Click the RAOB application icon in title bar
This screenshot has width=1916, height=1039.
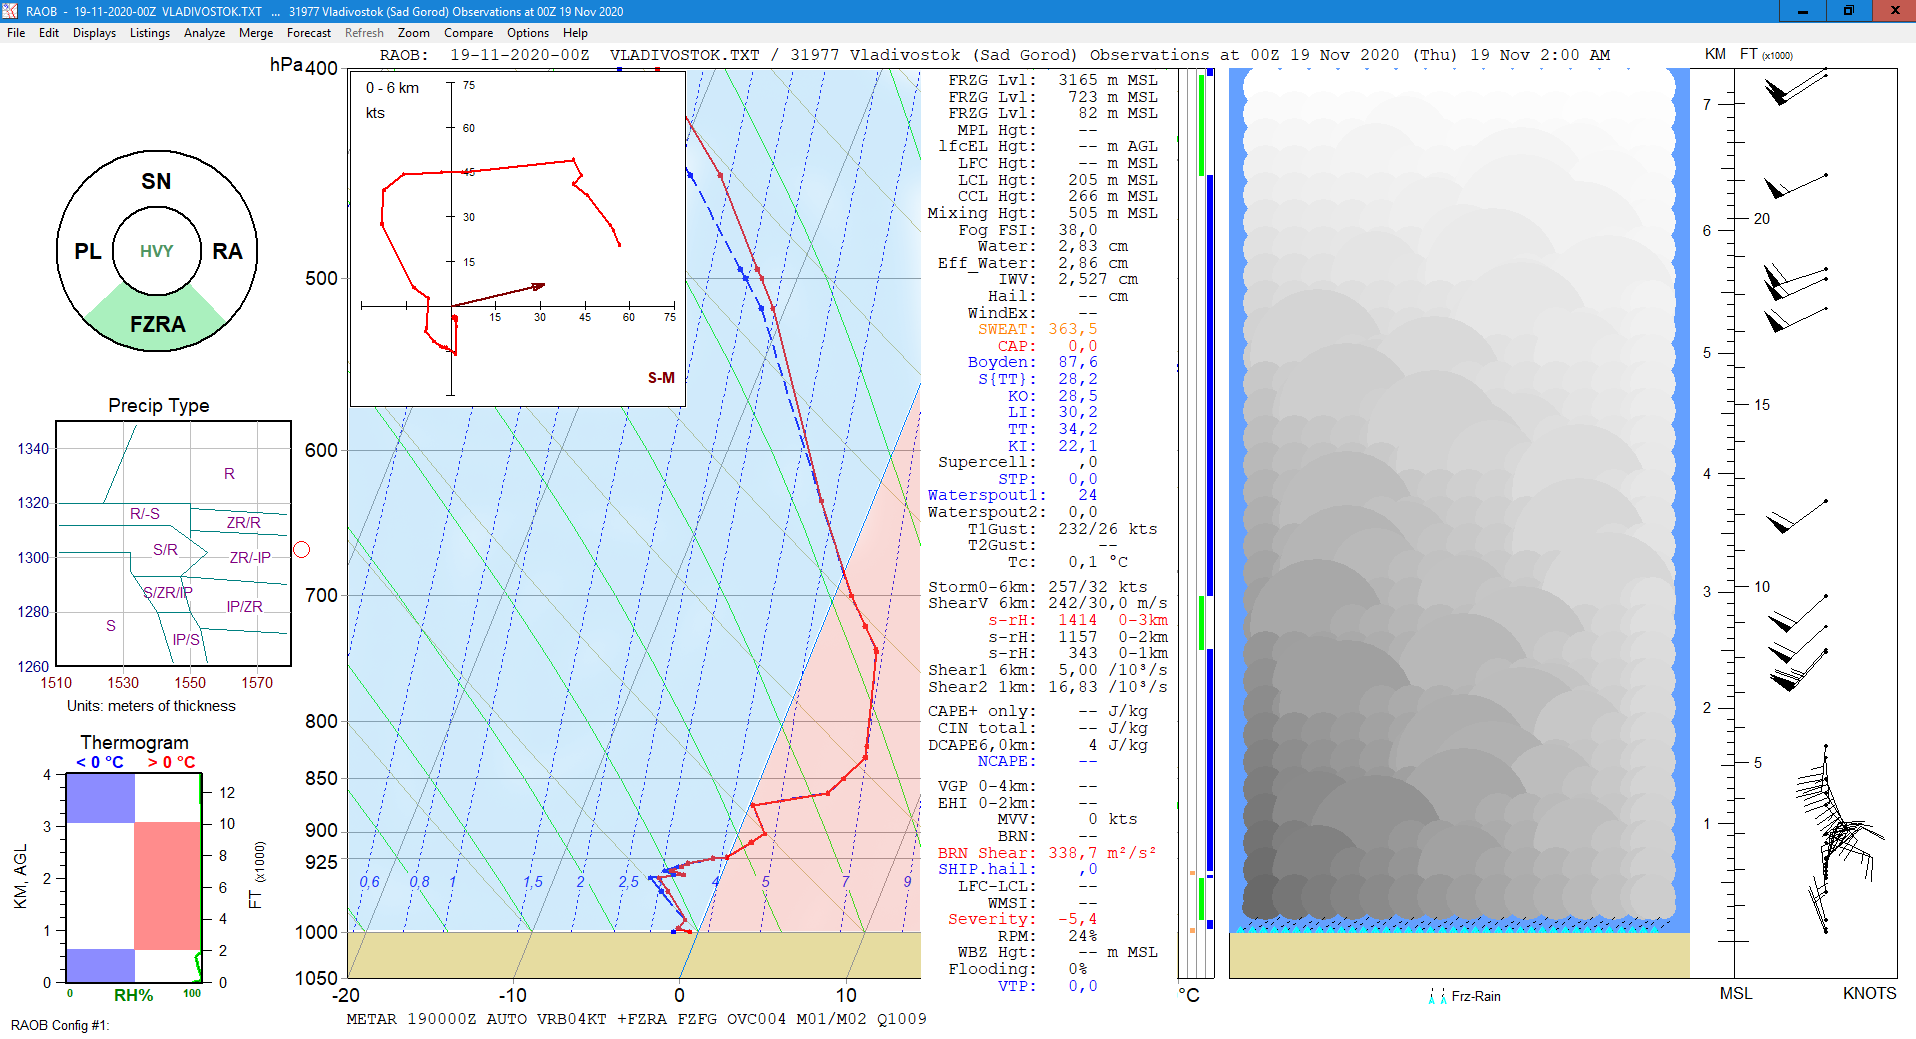(x=10, y=11)
